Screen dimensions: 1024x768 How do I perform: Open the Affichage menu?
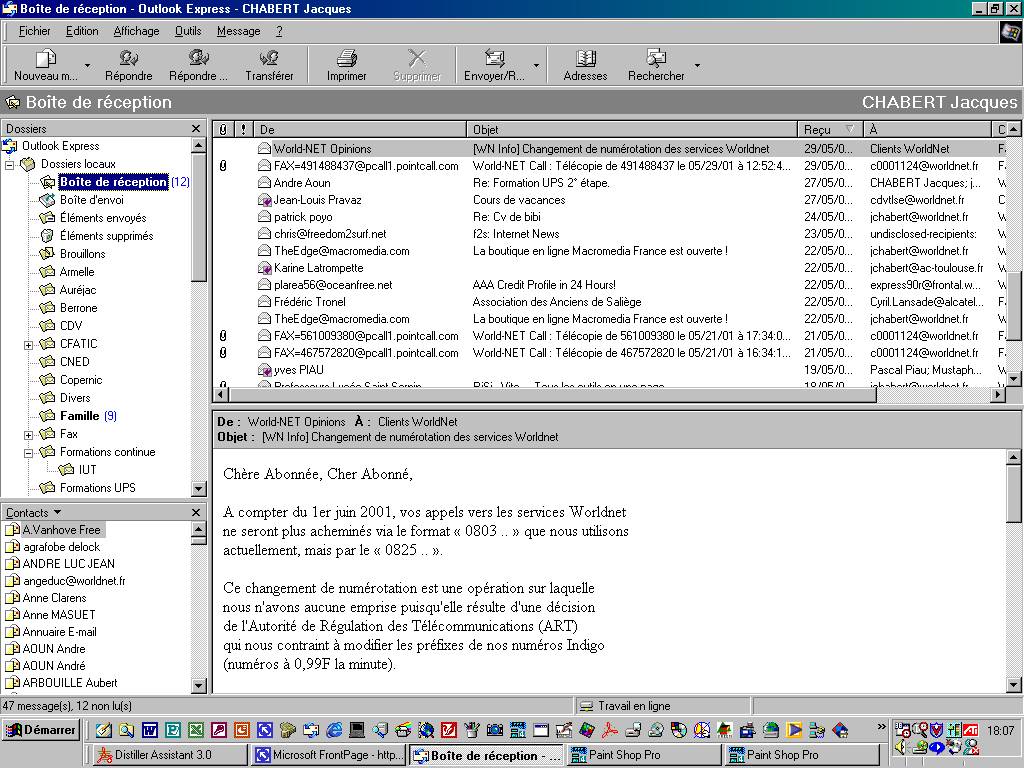pyautogui.click(x=136, y=31)
